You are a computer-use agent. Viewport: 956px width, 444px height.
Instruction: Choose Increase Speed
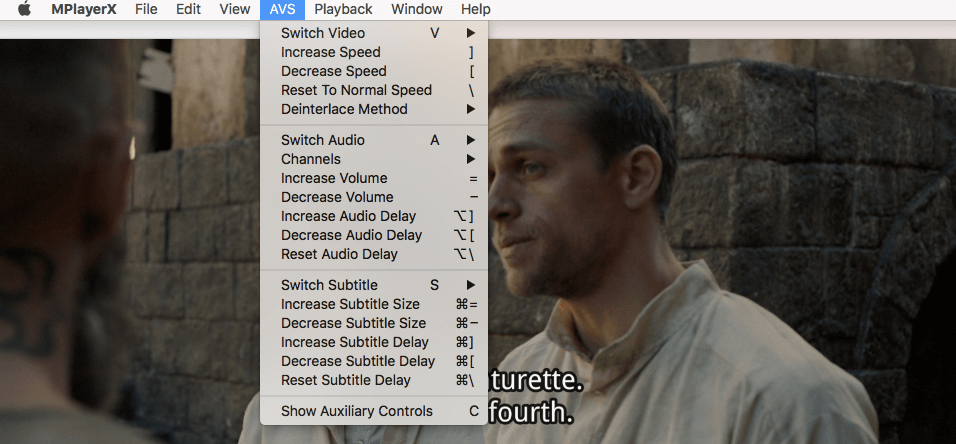pyautogui.click(x=374, y=52)
